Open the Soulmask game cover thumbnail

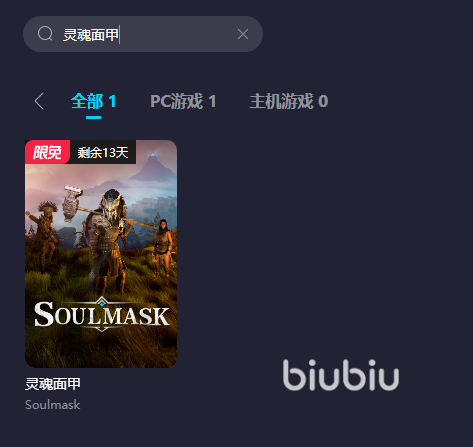101,254
